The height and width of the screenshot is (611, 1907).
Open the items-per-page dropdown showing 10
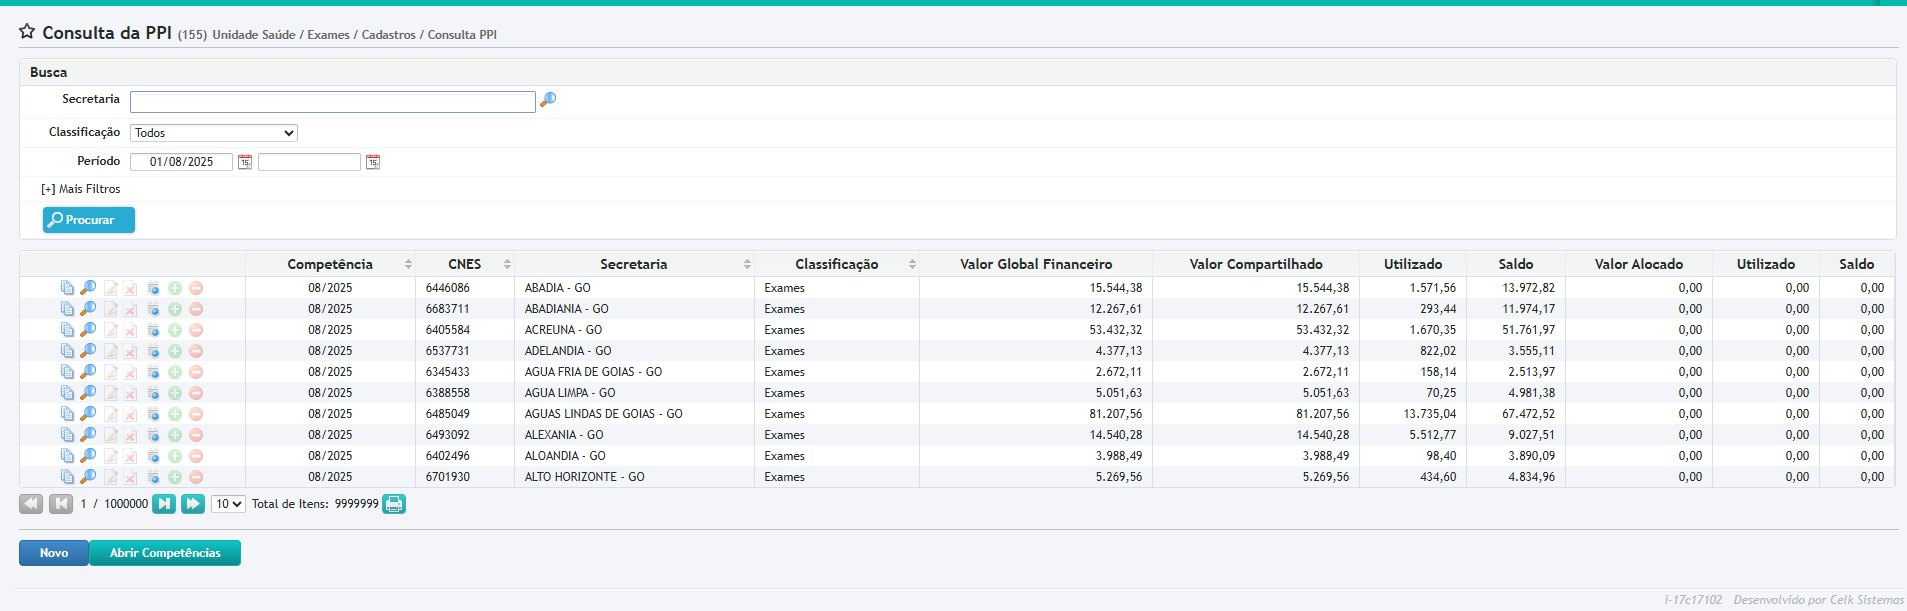coord(228,504)
